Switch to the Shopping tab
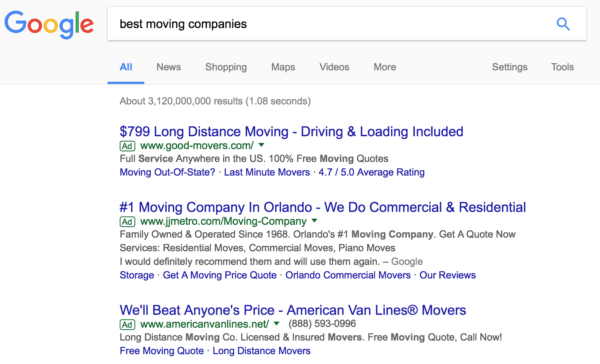 226,67
